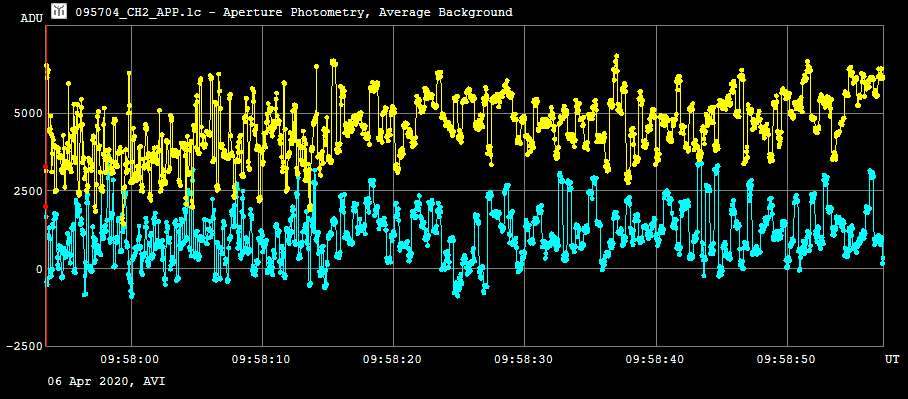Click the 09:58:50 time axis label
908x399 pixels.
point(786,359)
